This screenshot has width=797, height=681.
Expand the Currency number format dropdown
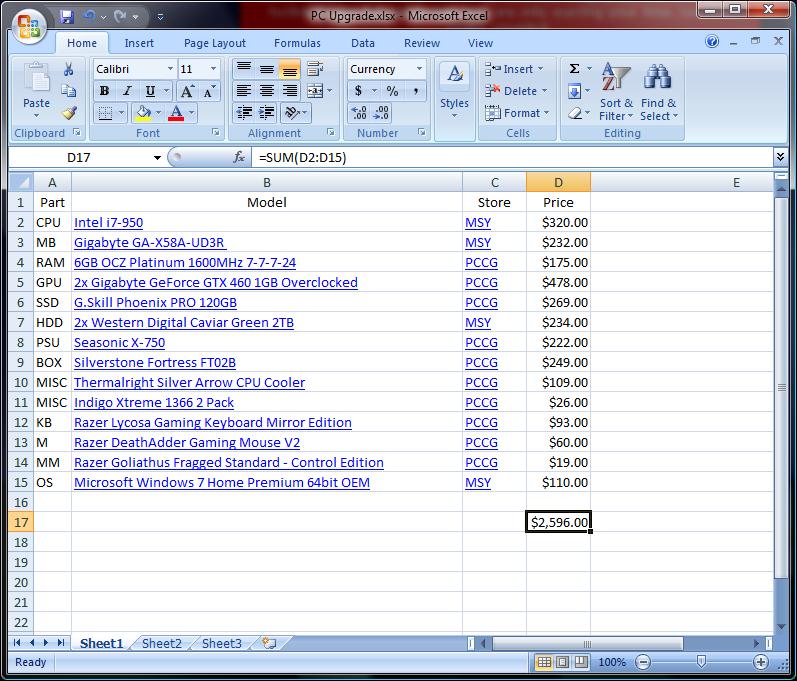419,69
